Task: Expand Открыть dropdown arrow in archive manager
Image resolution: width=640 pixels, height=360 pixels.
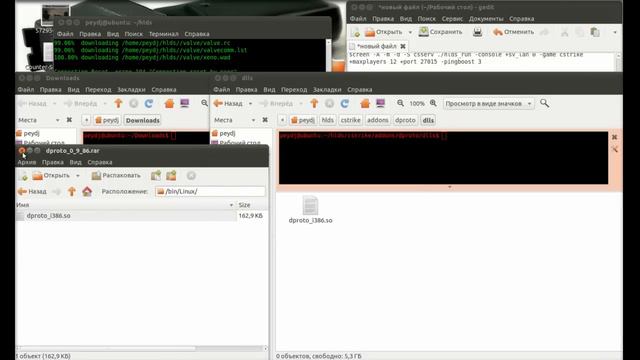Action: coord(78,176)
